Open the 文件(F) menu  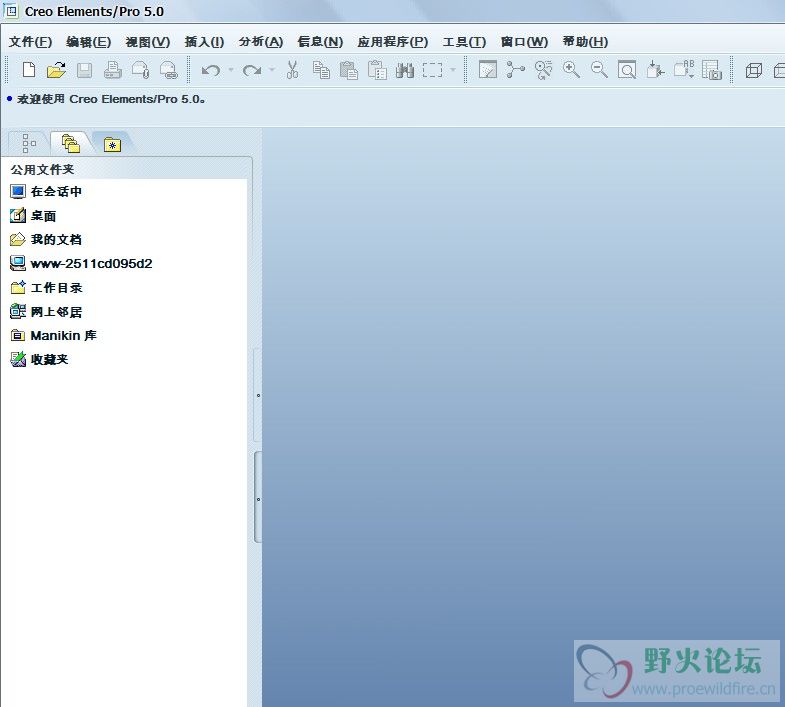(31, 42)
